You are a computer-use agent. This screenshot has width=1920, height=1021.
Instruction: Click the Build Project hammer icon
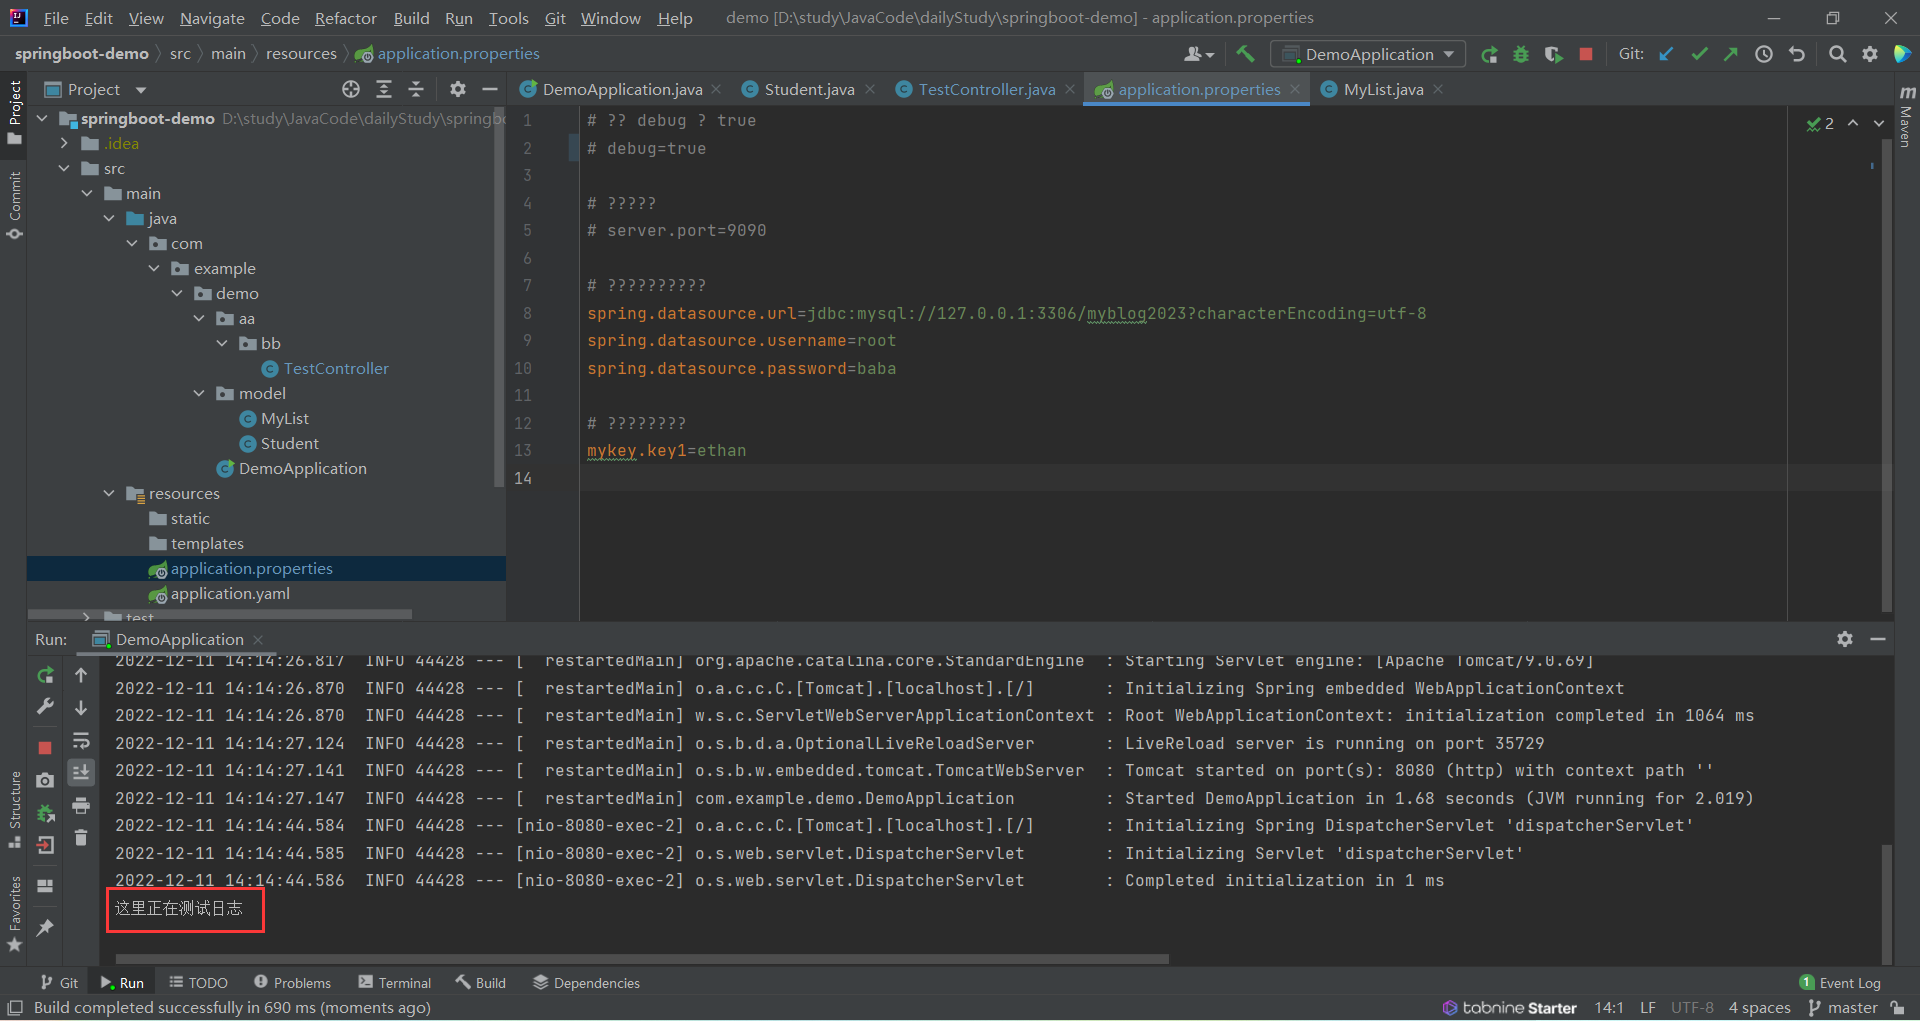1245,54
